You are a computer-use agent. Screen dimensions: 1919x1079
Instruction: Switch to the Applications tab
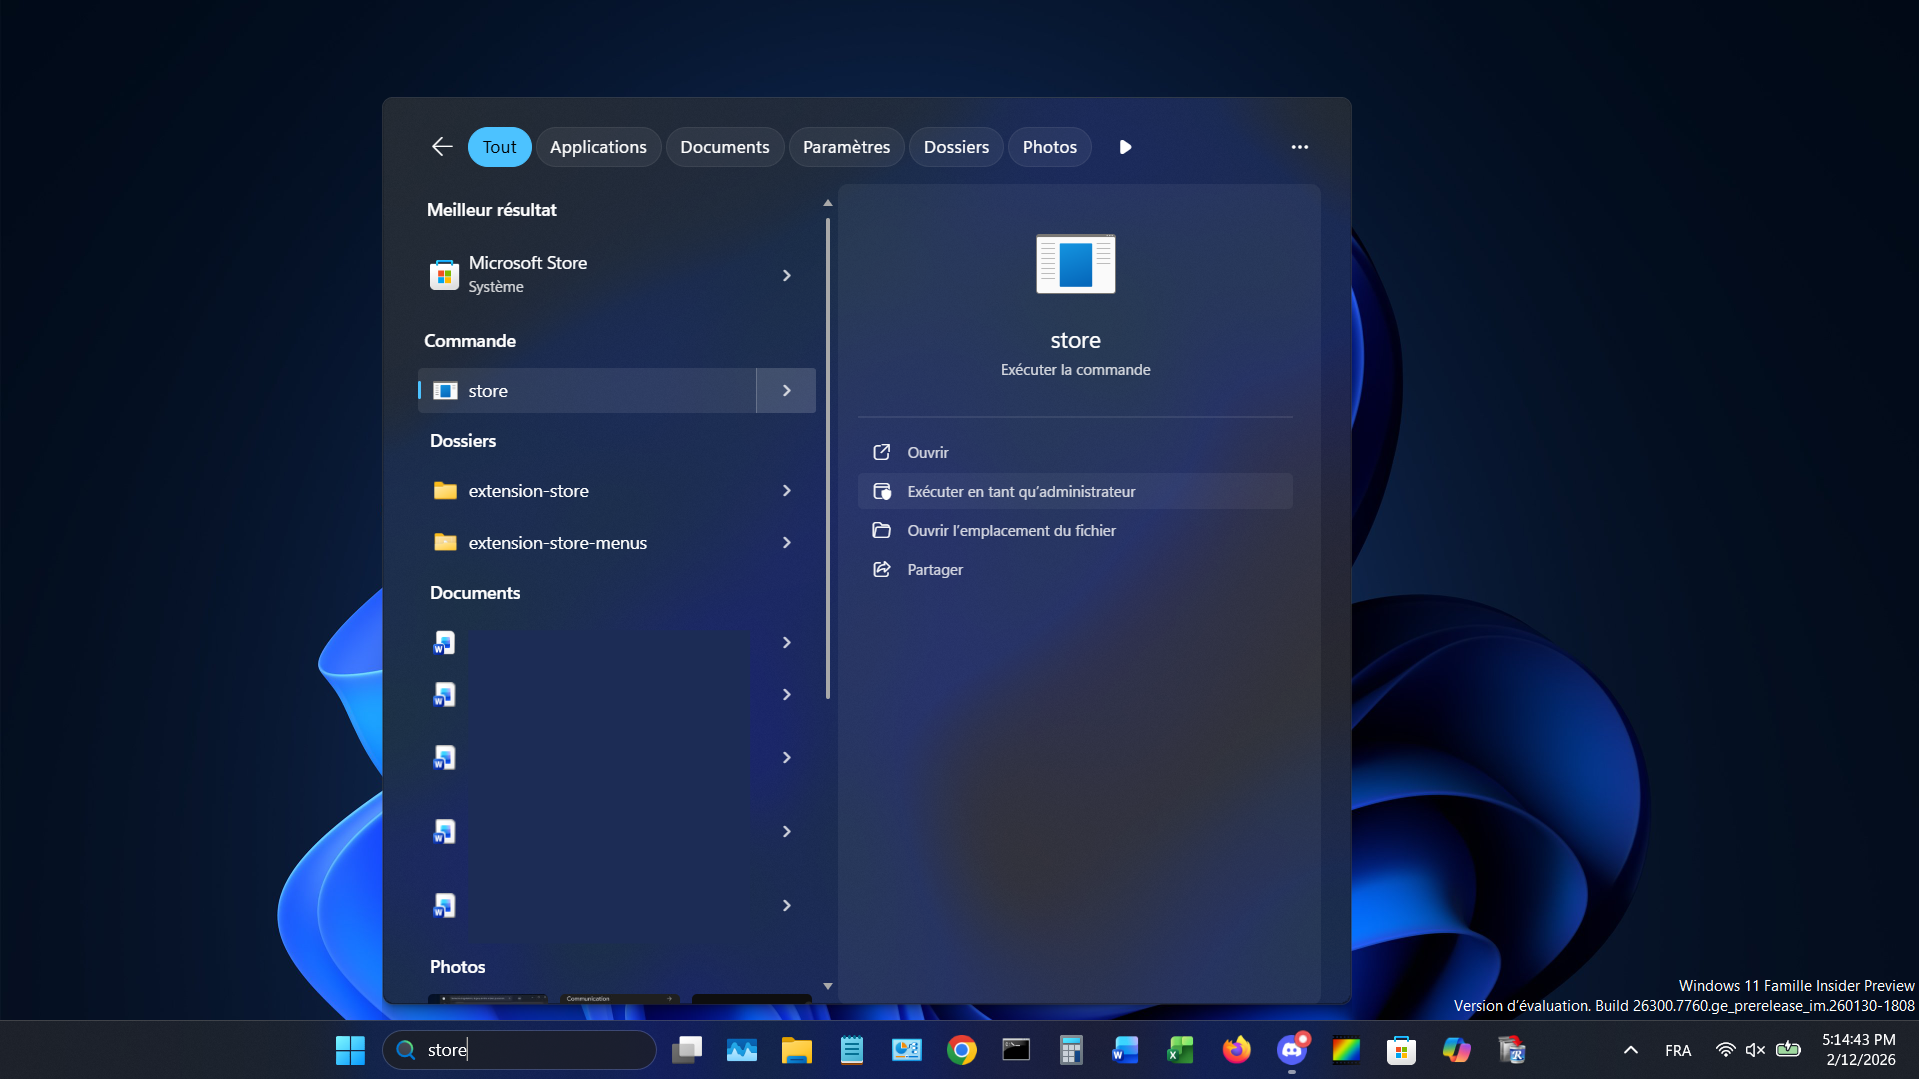(598, 146)
